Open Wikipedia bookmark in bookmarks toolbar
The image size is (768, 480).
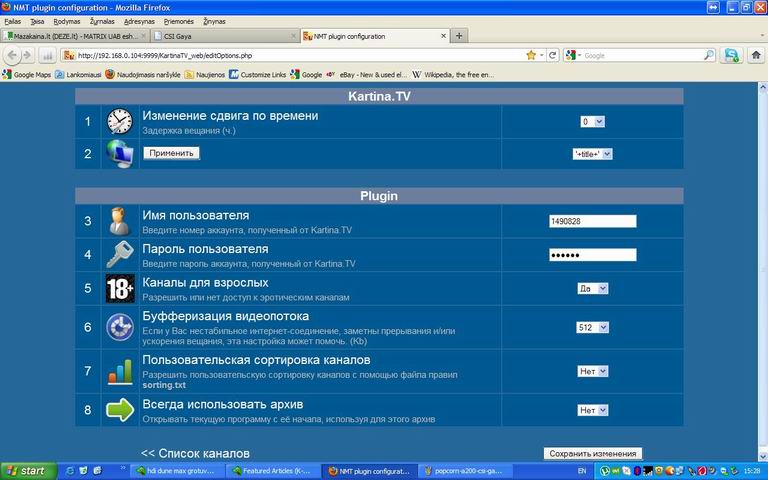[x=453, y=74]
